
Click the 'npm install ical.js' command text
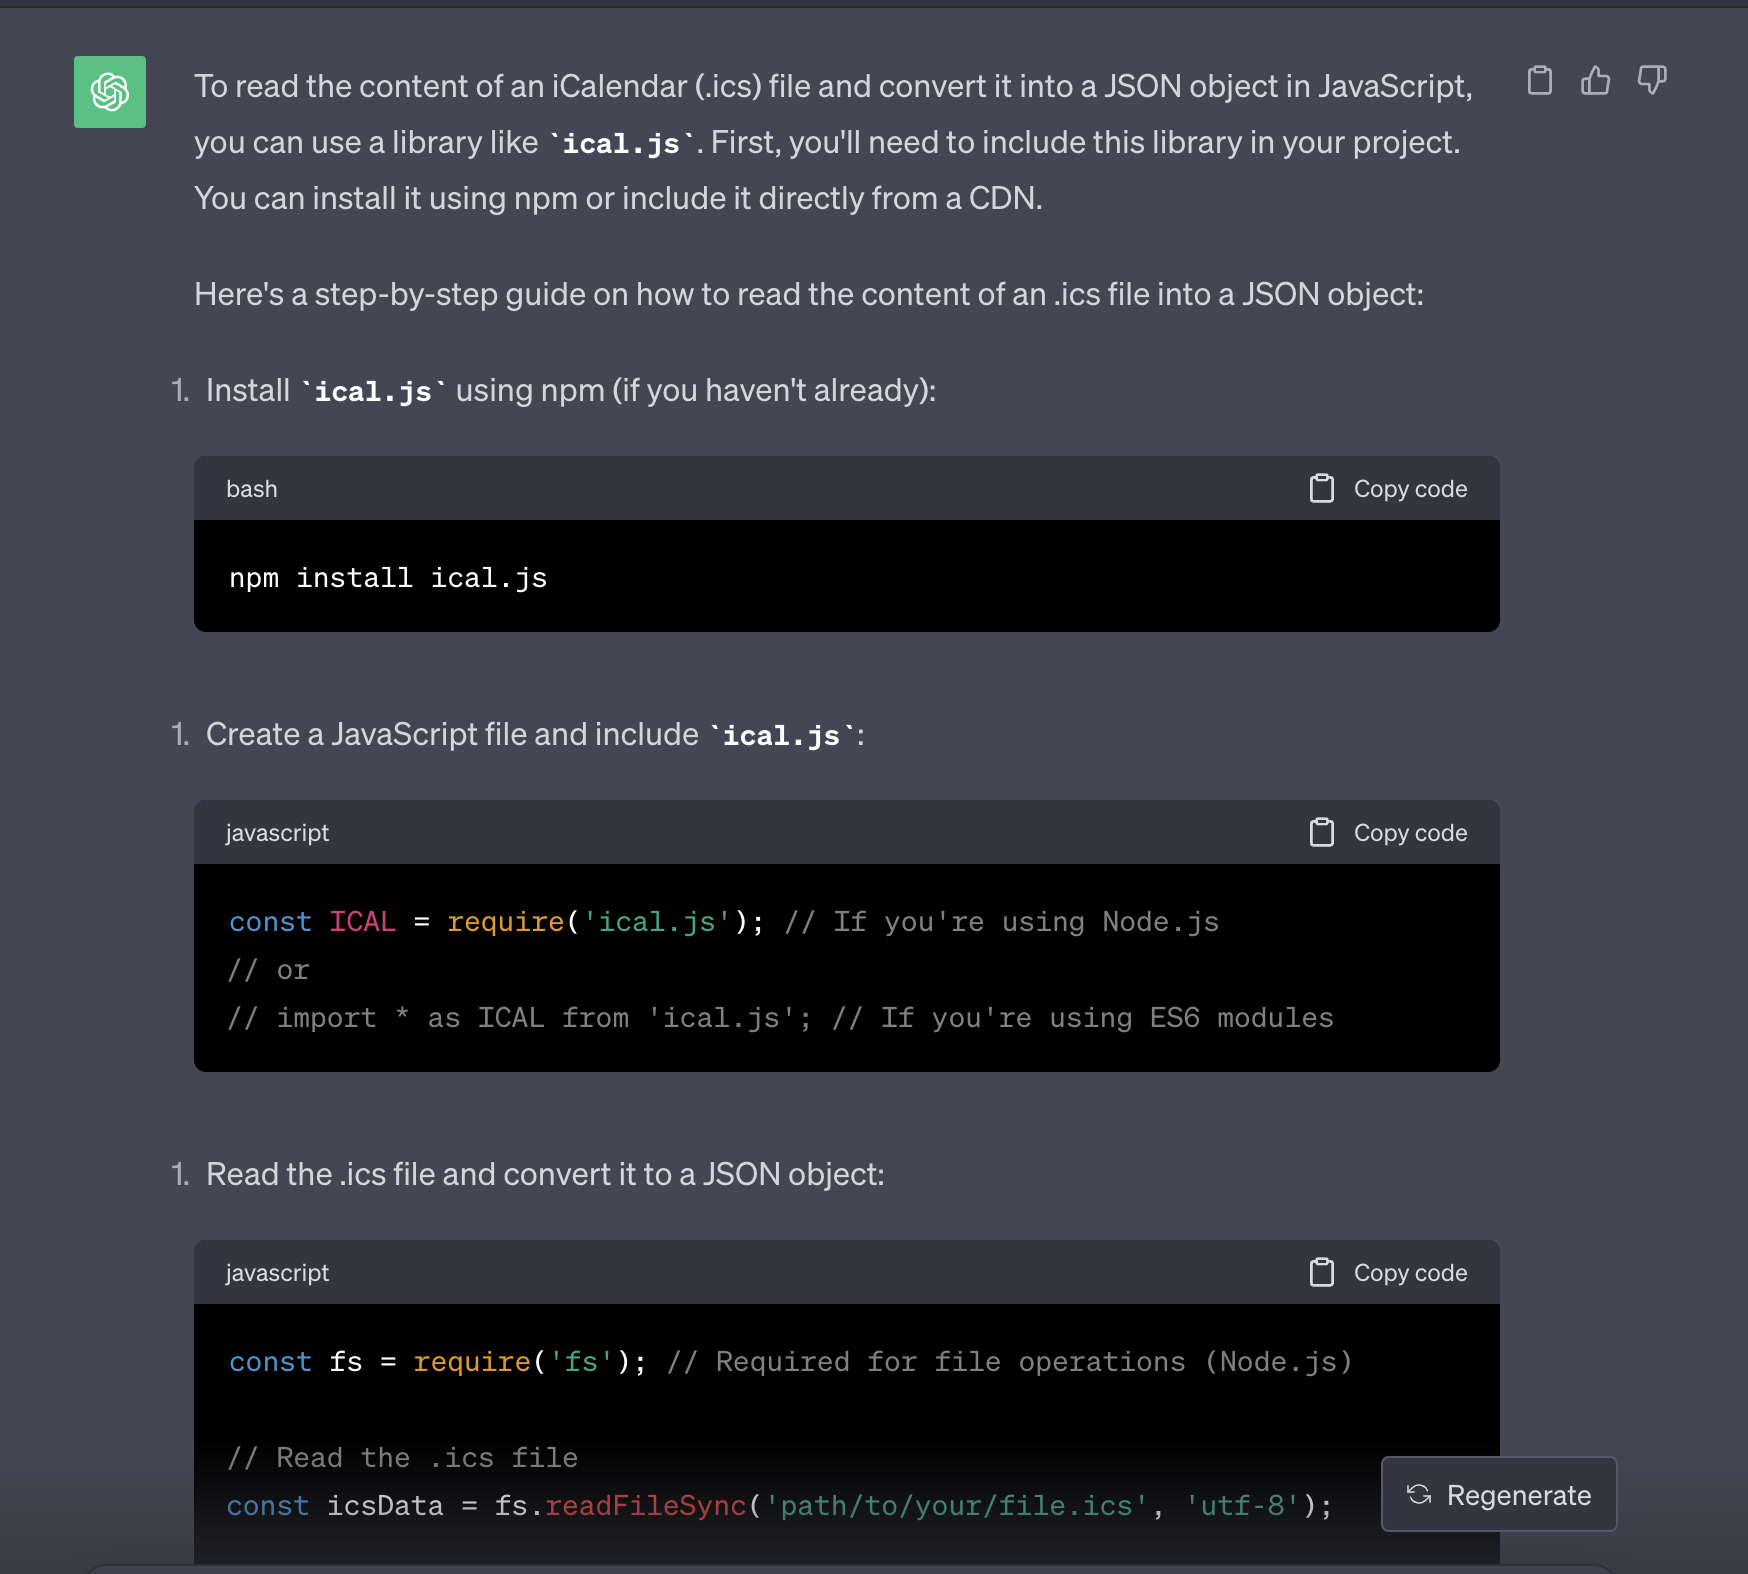click(x=388, y=578)
